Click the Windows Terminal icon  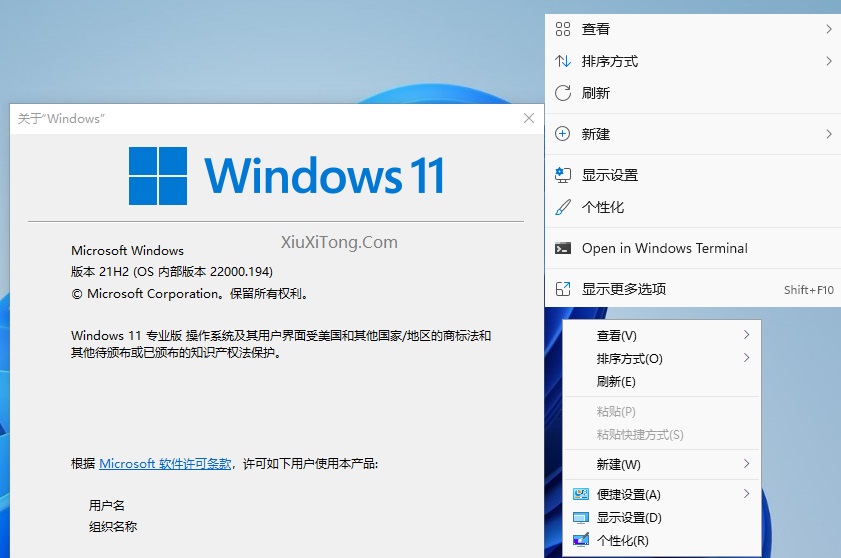click(x=563, y=248)
